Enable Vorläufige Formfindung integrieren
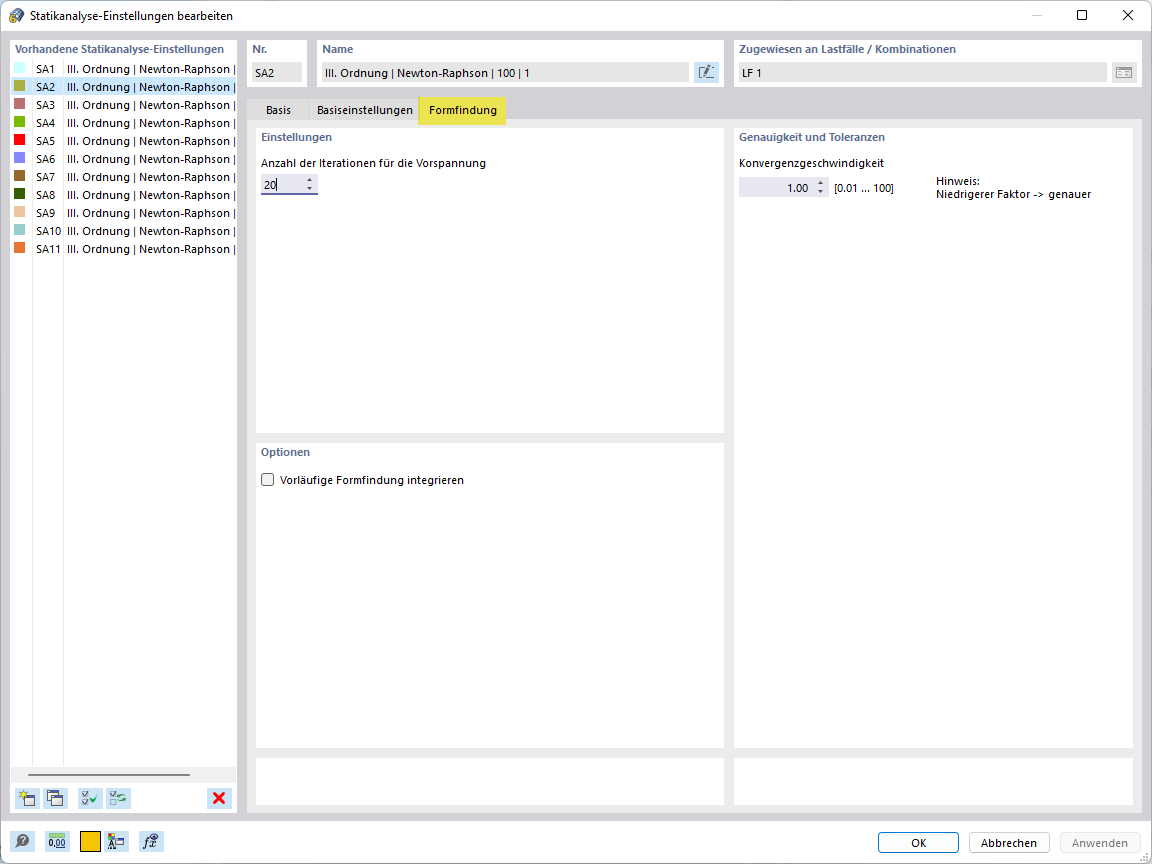 pyautogui.click(x=267, y=479)
